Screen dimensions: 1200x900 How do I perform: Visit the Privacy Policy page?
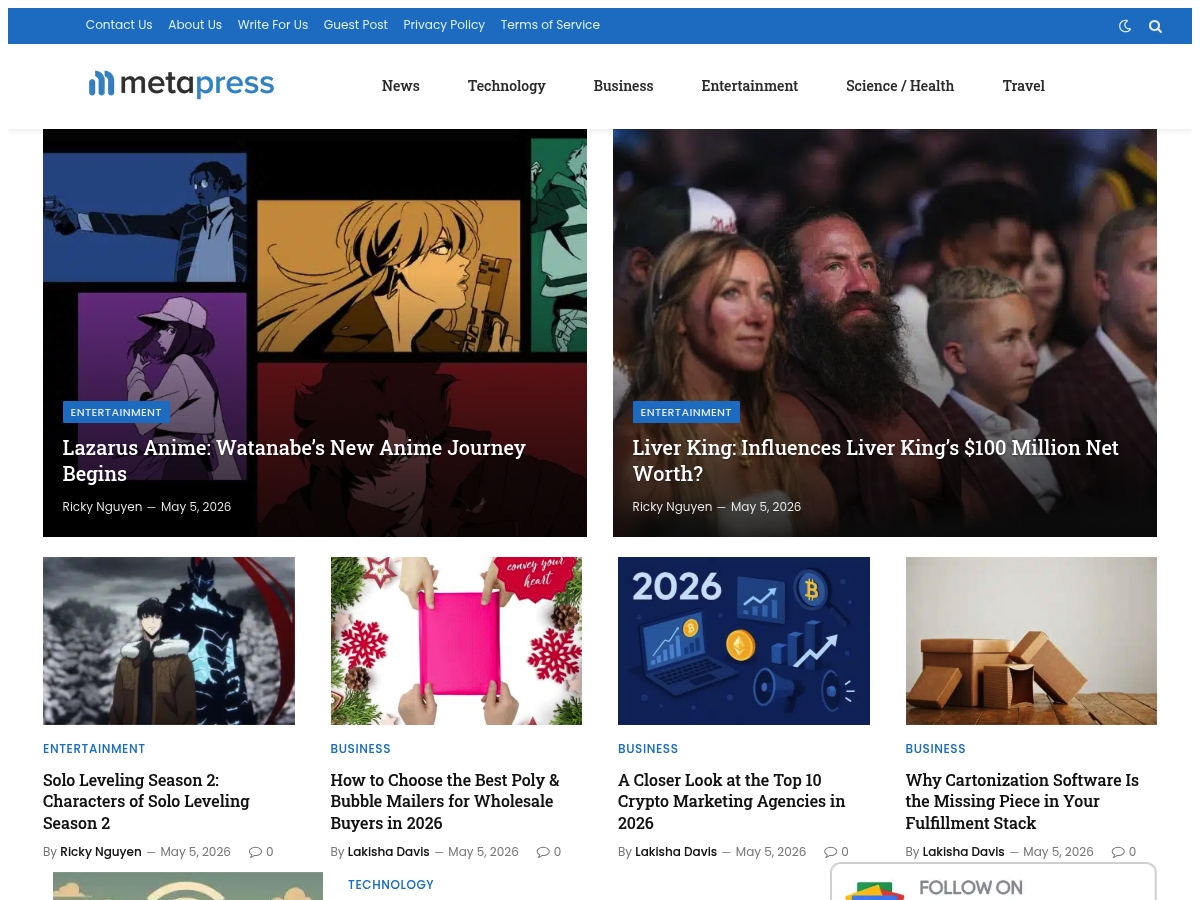[444, 25]
